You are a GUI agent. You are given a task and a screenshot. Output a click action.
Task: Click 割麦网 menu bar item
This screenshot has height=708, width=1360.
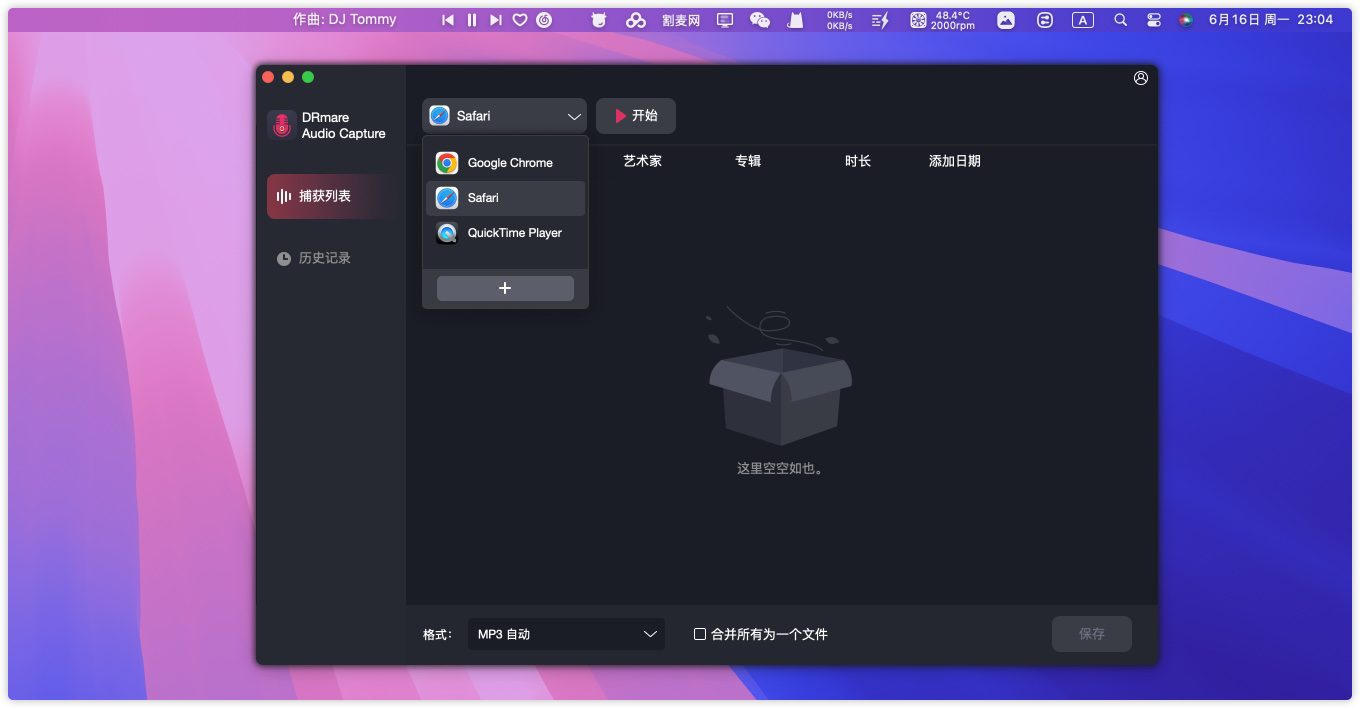(x=681, y=20)
